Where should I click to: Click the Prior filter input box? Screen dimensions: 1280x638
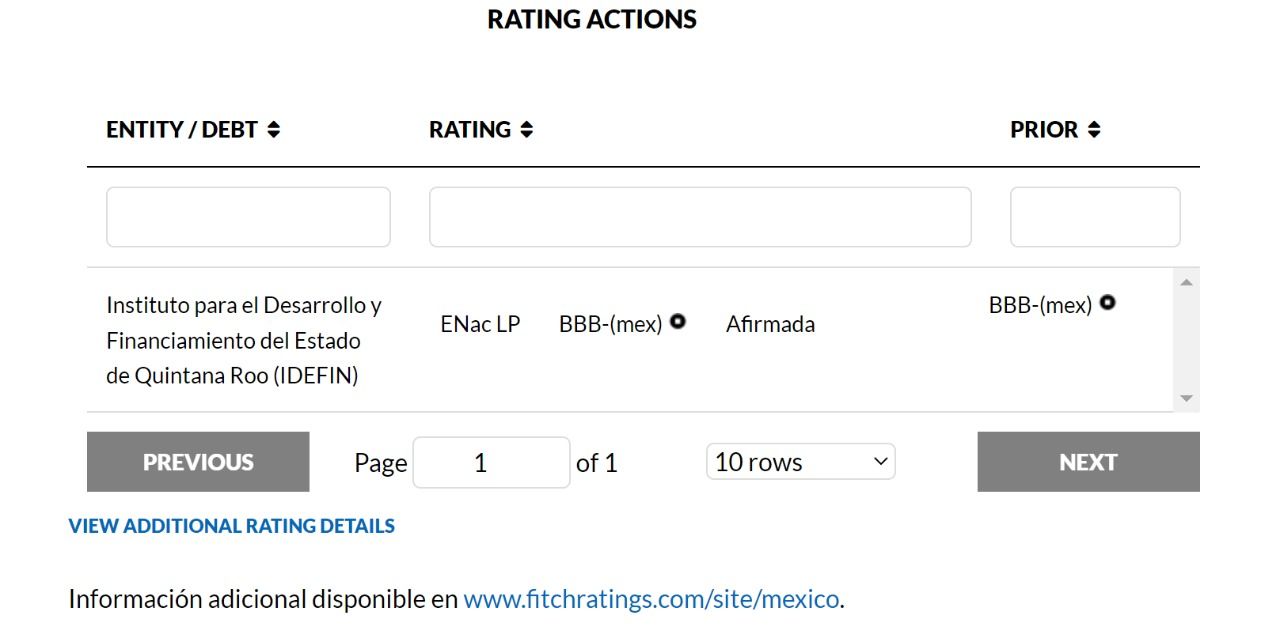pyautogui.click(x=1095, y=217)
